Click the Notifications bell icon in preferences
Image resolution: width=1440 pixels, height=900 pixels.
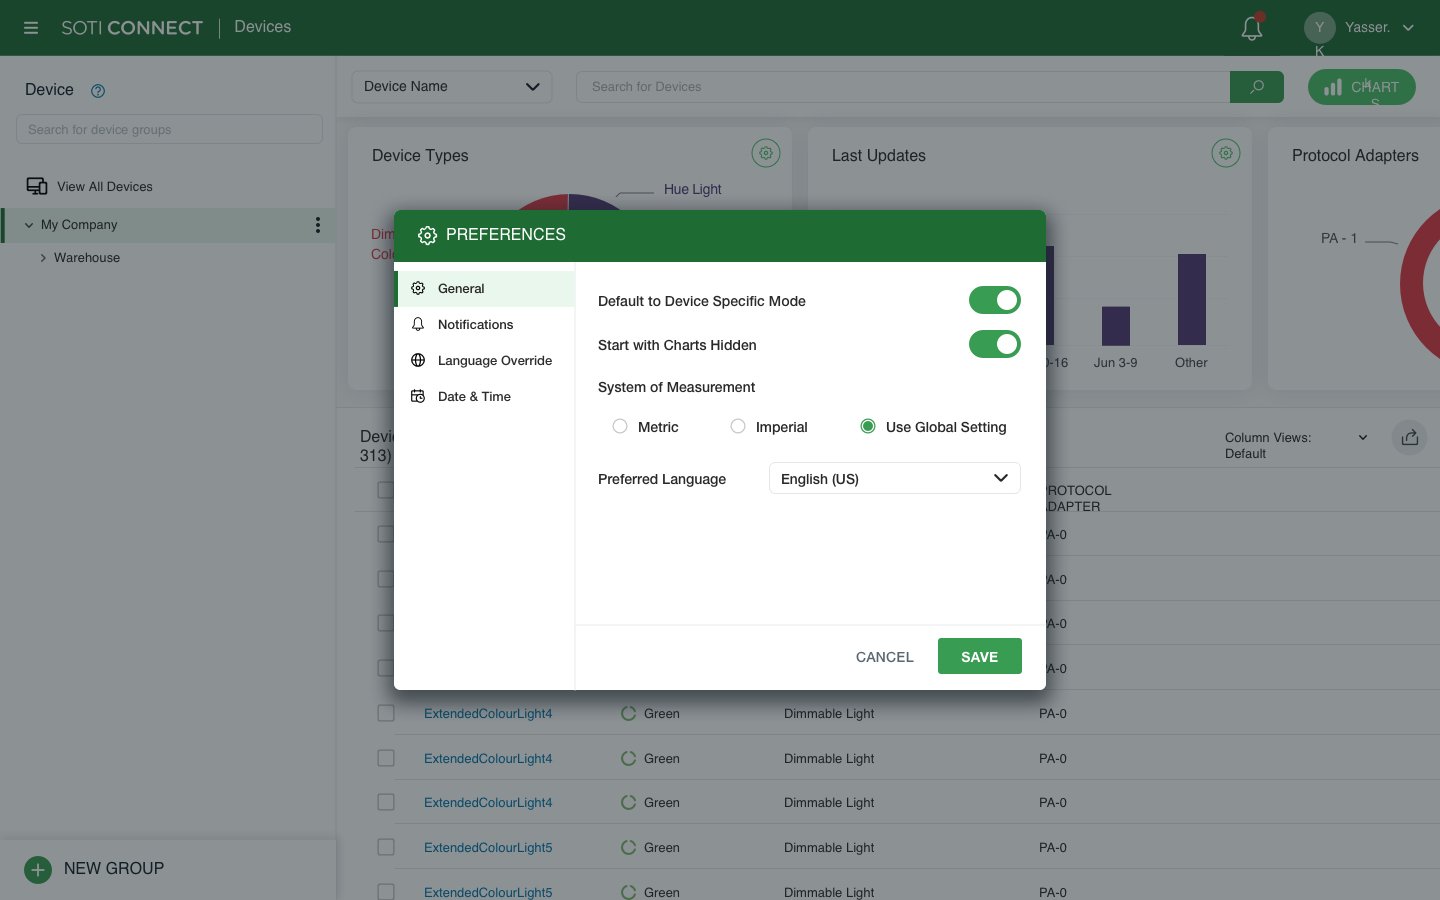pyautogui.click(x=418, y=324)
